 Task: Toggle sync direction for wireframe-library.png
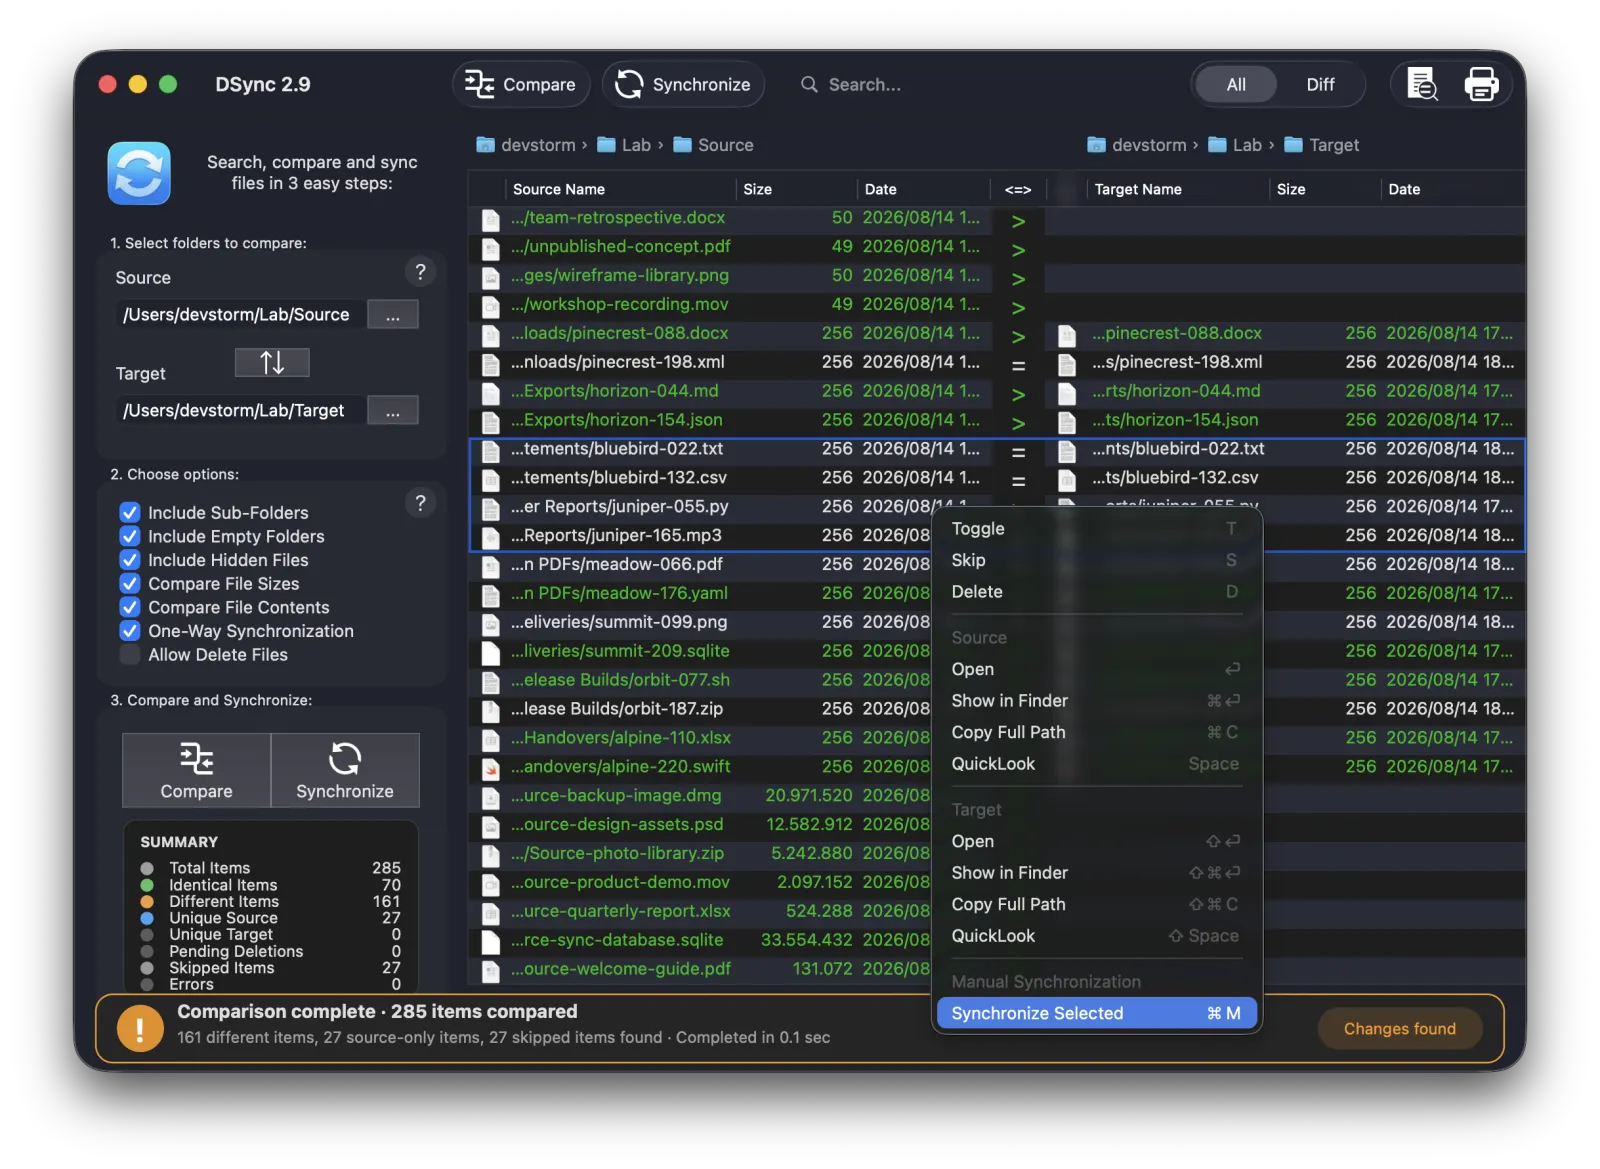tap(1018, 279)
